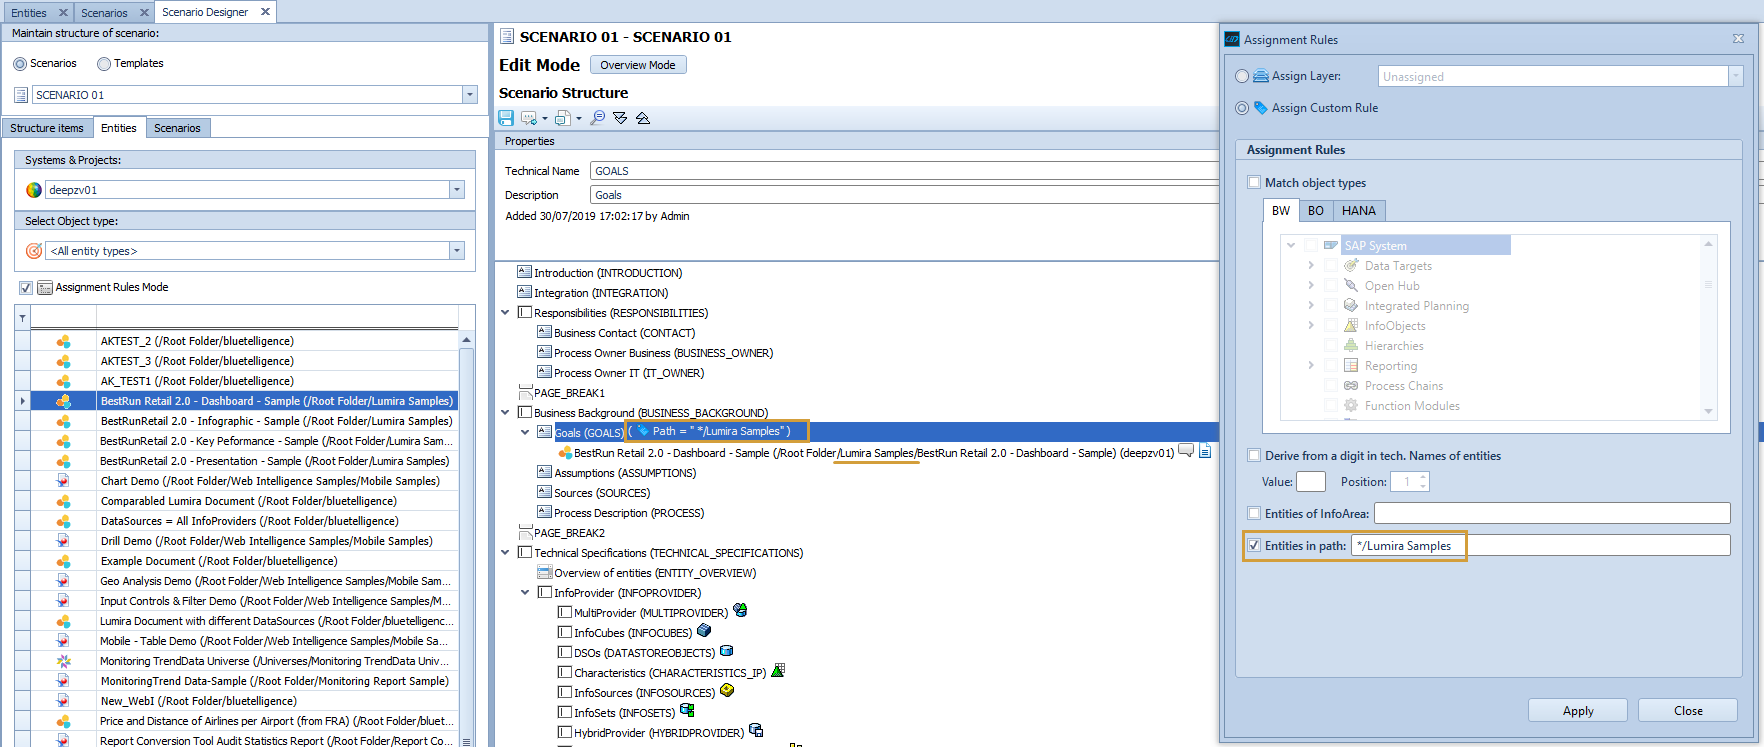Click the speech bubble comment icon beside deepzv01

(1186, 451)
